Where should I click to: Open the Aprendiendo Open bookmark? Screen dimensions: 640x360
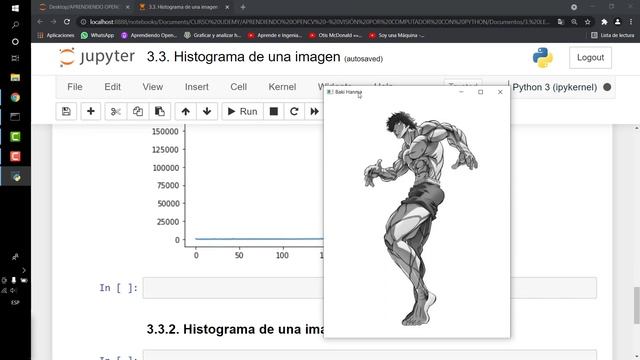coord(149,36)
